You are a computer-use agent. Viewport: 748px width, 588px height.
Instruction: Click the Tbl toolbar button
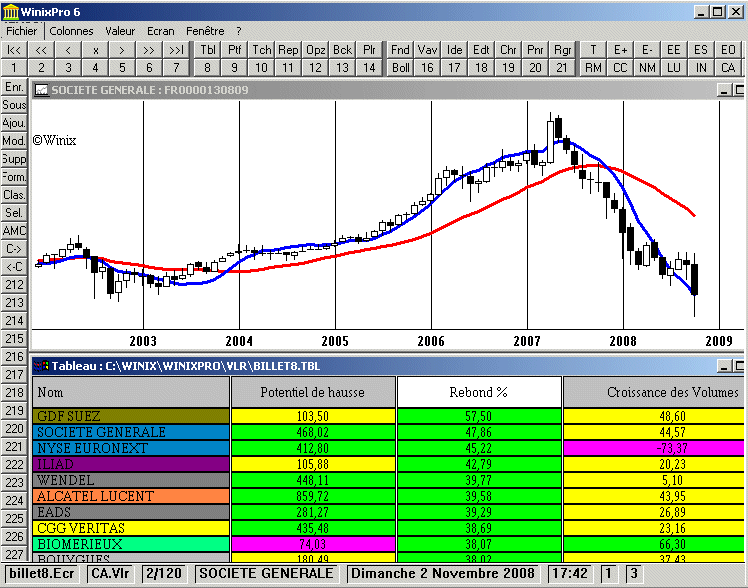coord(208,50)
